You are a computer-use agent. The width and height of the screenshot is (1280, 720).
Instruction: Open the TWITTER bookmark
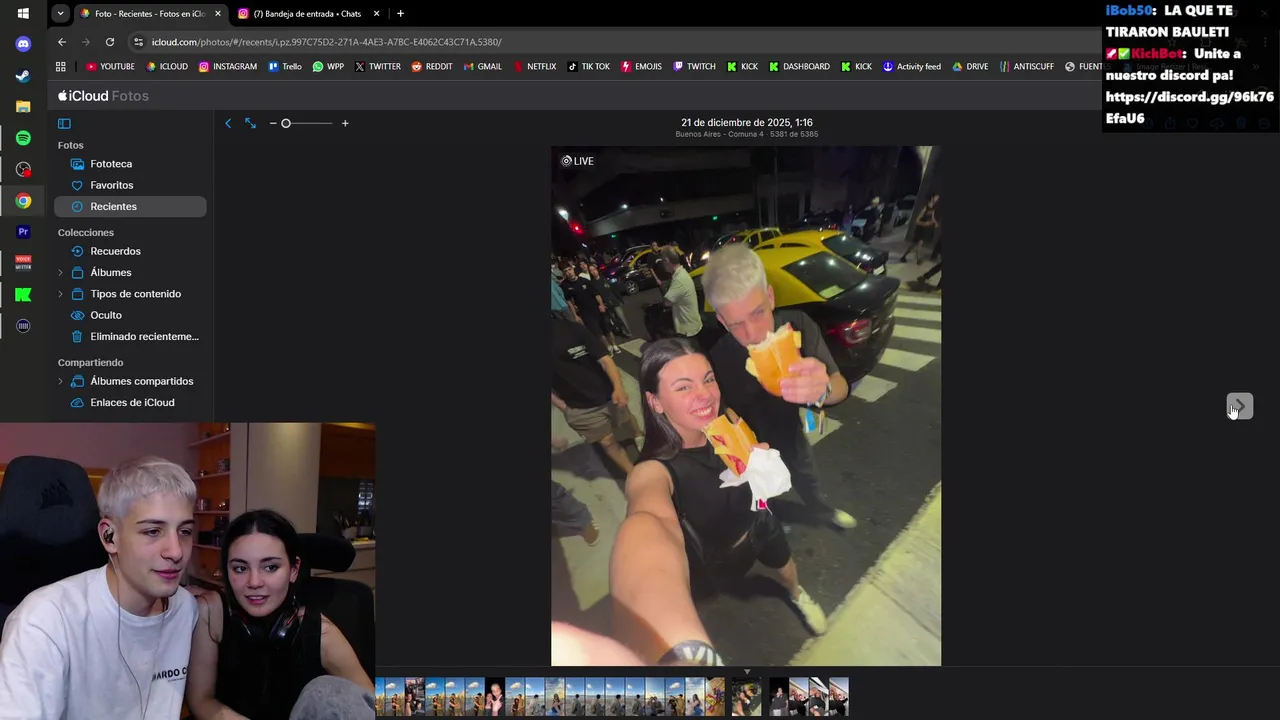(377, 67)
